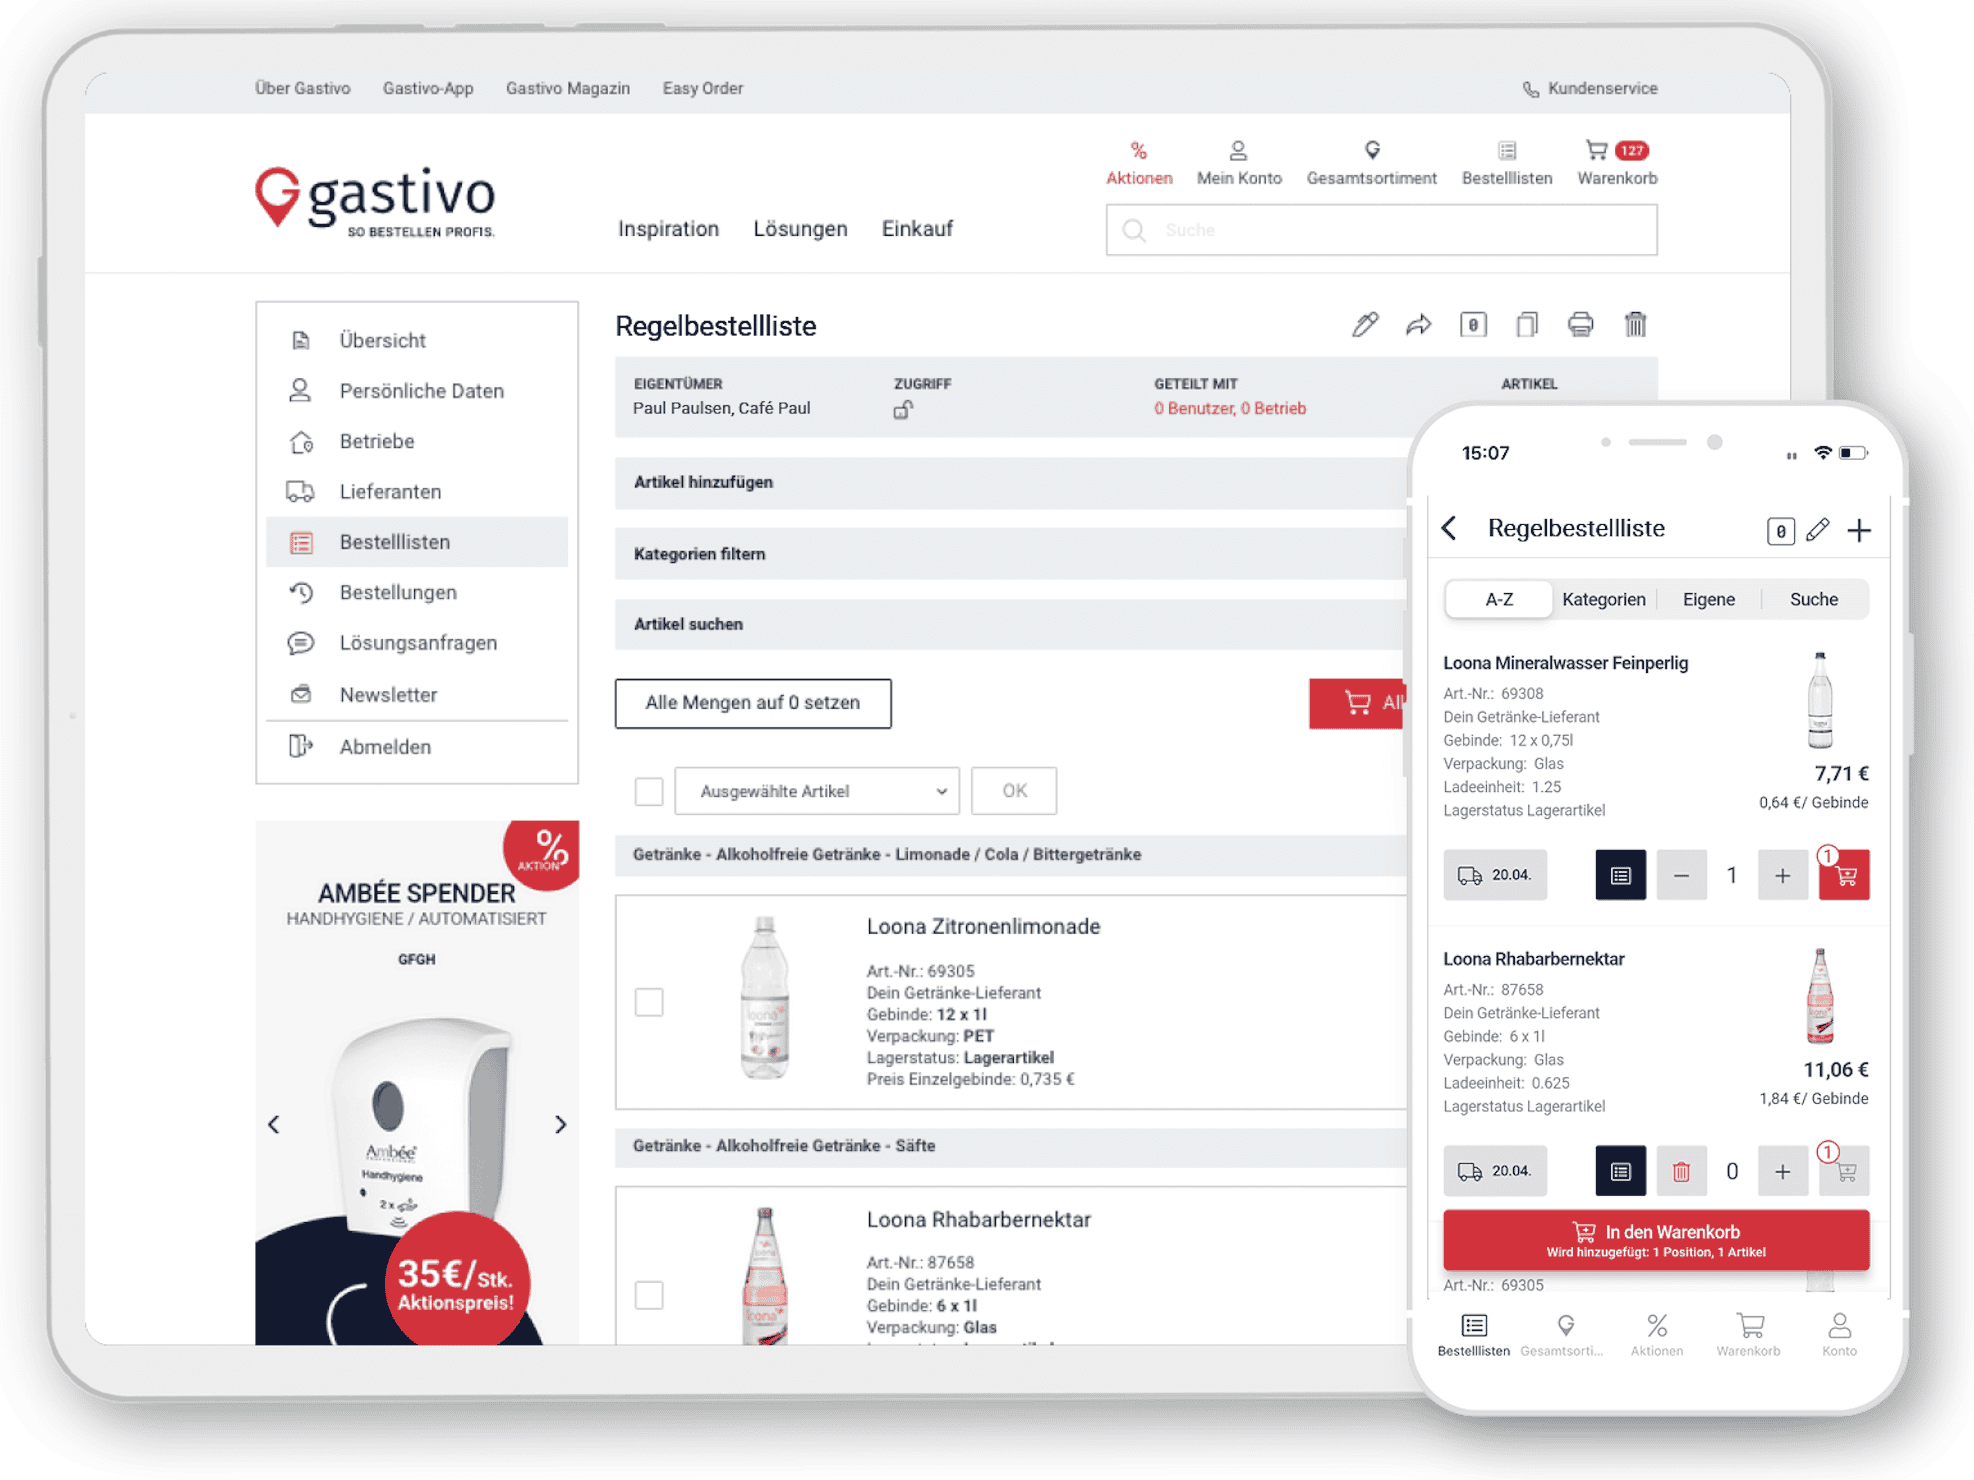Click the gastivo logo
The image size is (1974, 1480).
375,201
